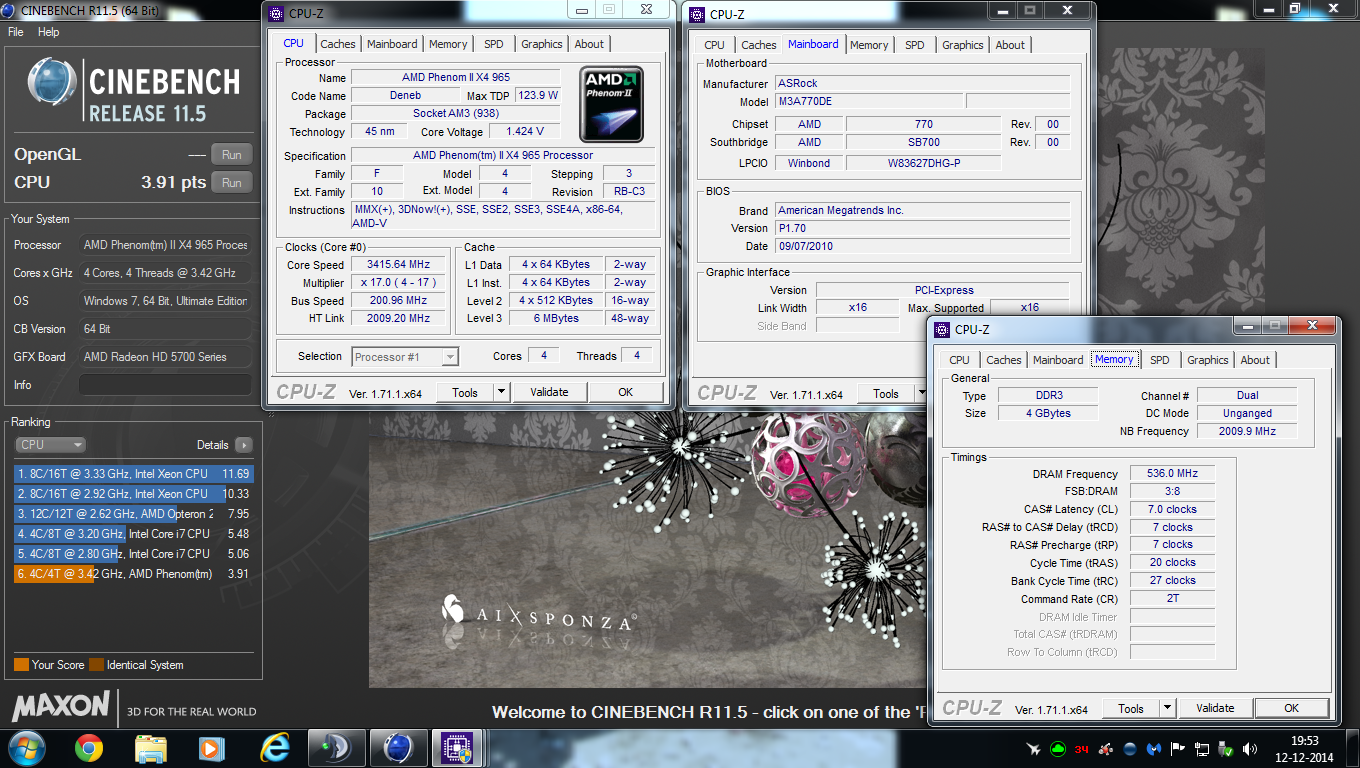
Task: Open Internet Explorer from the taskbar
Action: click(x=274, y=747)
